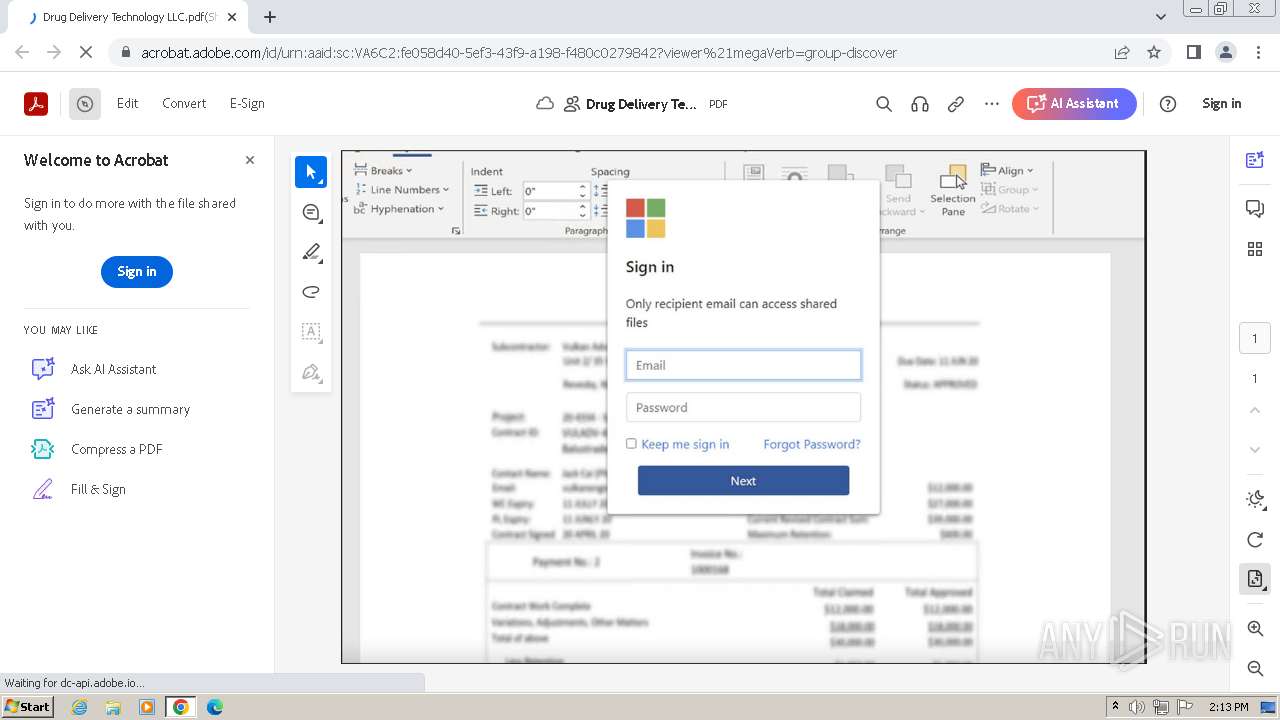Image resolution: width=1280 pixels, height=720 pixels.
Task: Click the blue Sign in button in the sidebar
Action: point(137,272)
